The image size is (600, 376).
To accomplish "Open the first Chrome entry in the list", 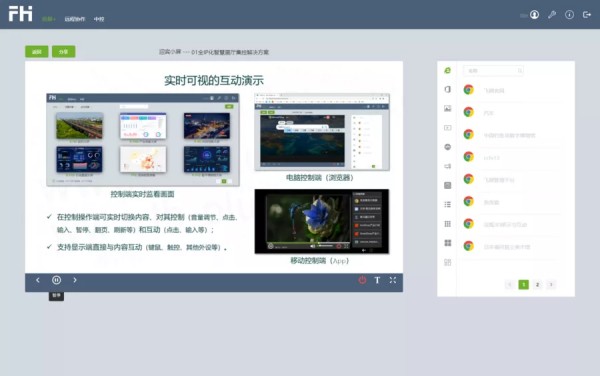I will point(512,90).
